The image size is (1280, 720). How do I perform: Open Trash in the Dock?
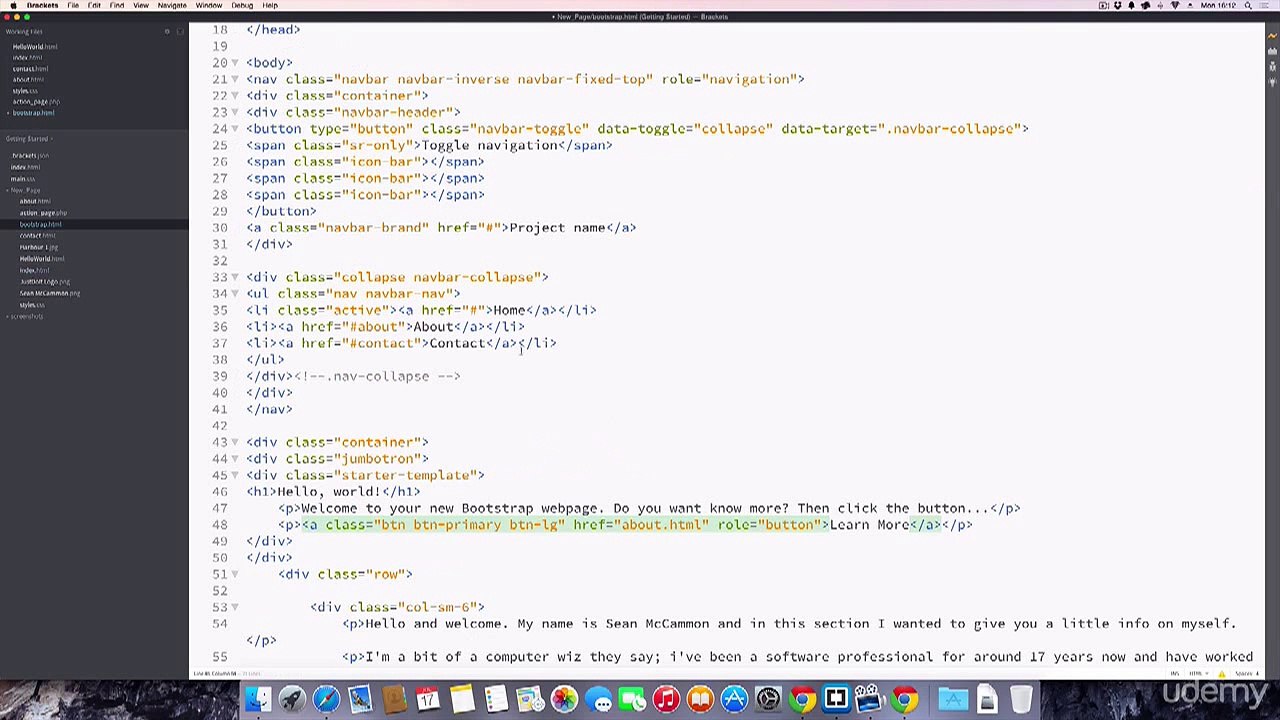pos(1021,699)
